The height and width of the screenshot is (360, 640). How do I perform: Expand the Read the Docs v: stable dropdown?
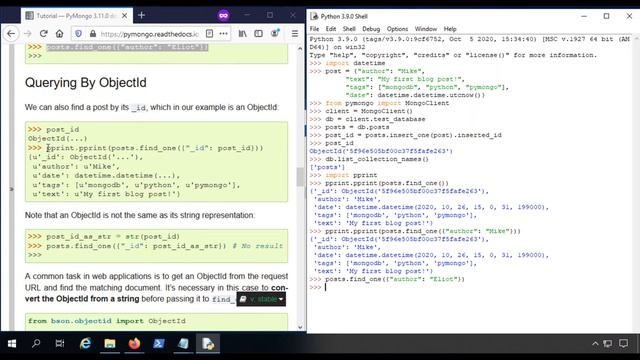[x=261, y=299]
